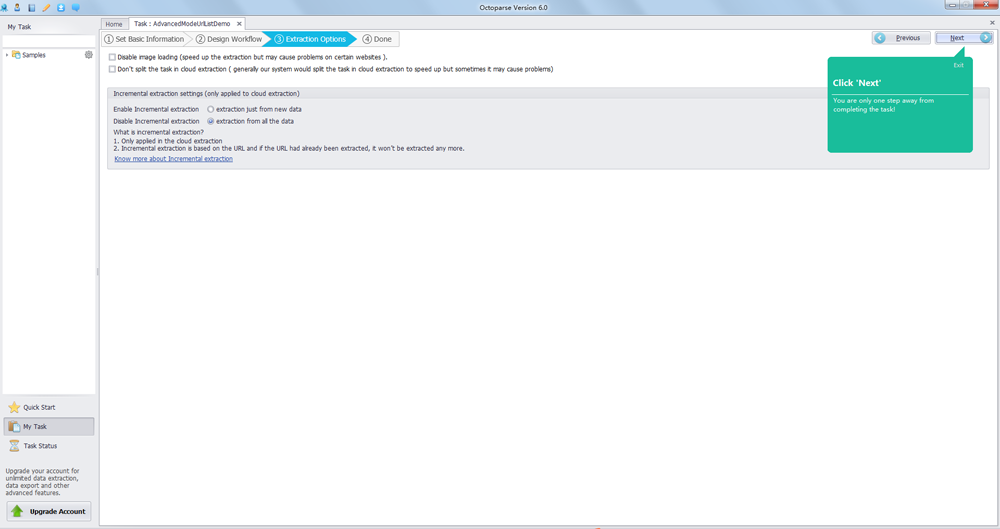Click the search field under My Task

[x=48, y=41]
